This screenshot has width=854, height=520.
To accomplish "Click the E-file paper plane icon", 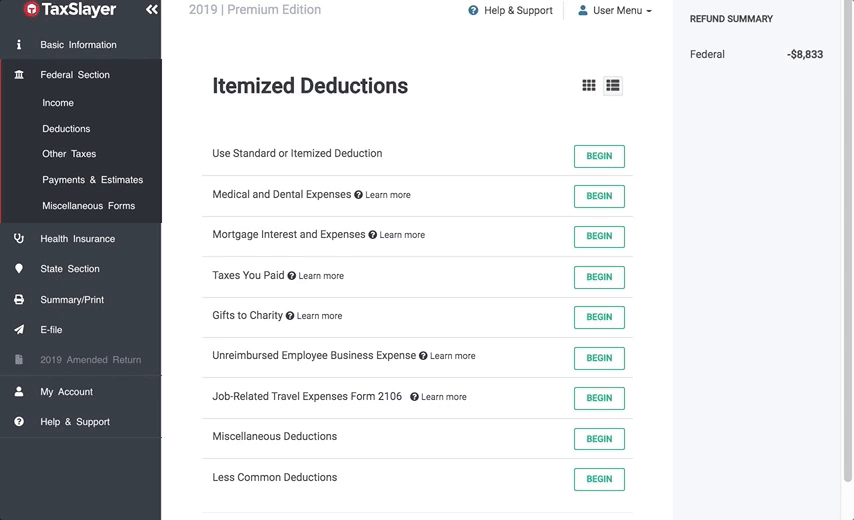I will [19, 330].
